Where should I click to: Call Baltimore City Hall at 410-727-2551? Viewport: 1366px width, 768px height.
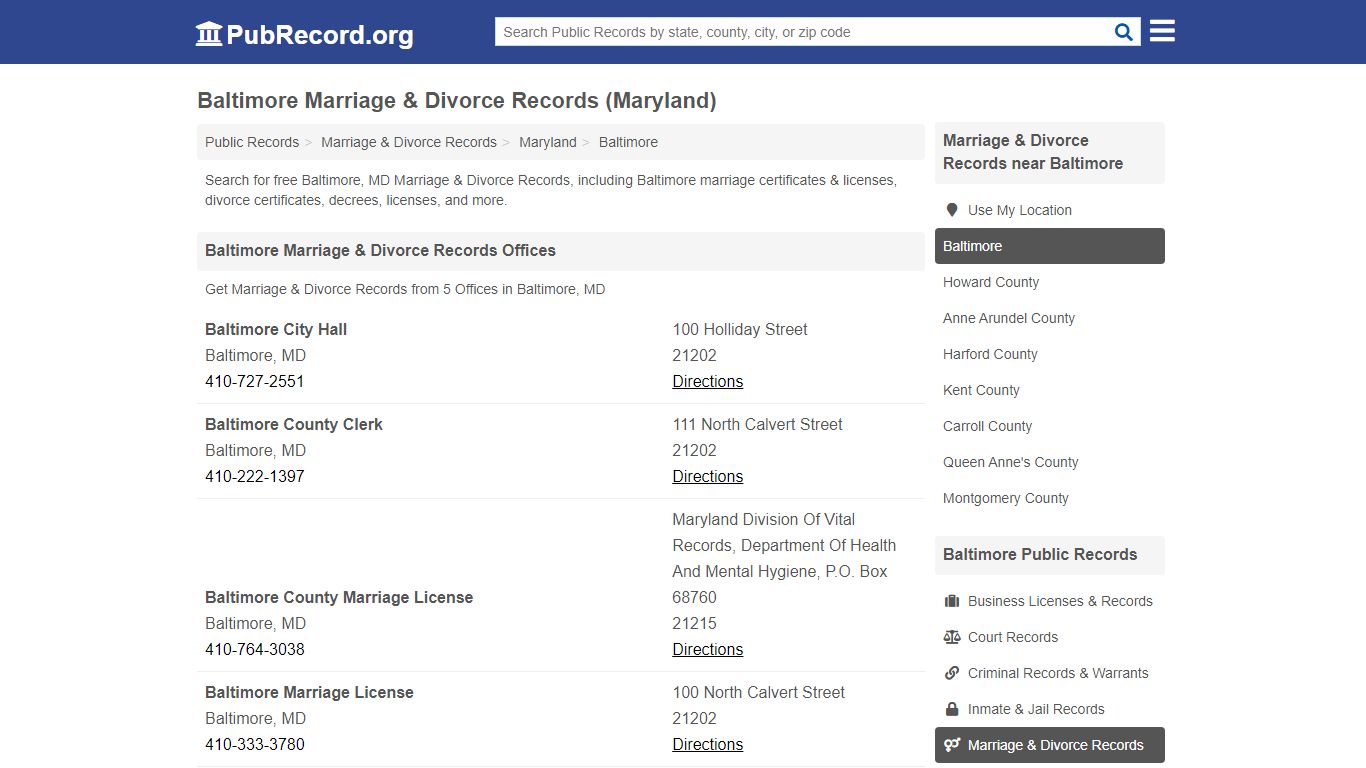(255, 381)
